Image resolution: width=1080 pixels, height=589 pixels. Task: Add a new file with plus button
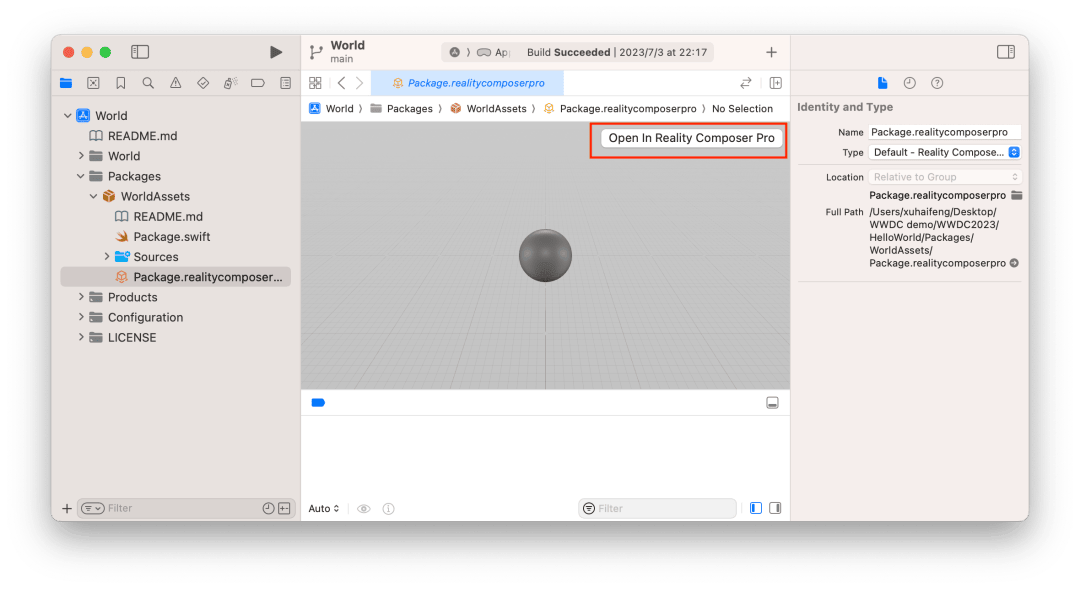[x=67, y=508]
